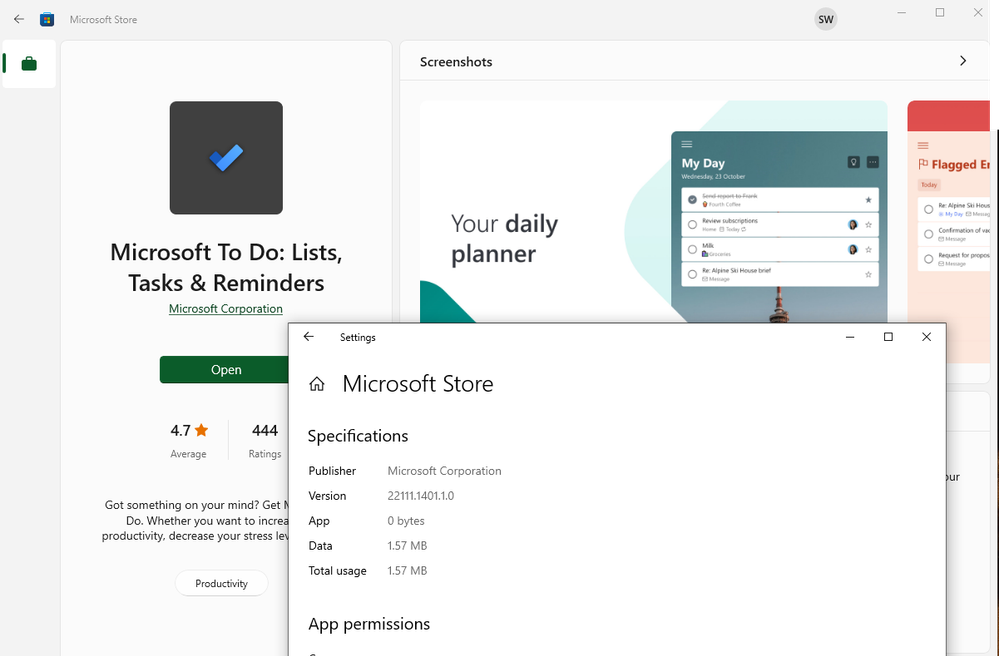The width and height of the screenshot is (999, 656).
Task: Go back in the Microsoft Store window
Action: (x=18, y=19)
